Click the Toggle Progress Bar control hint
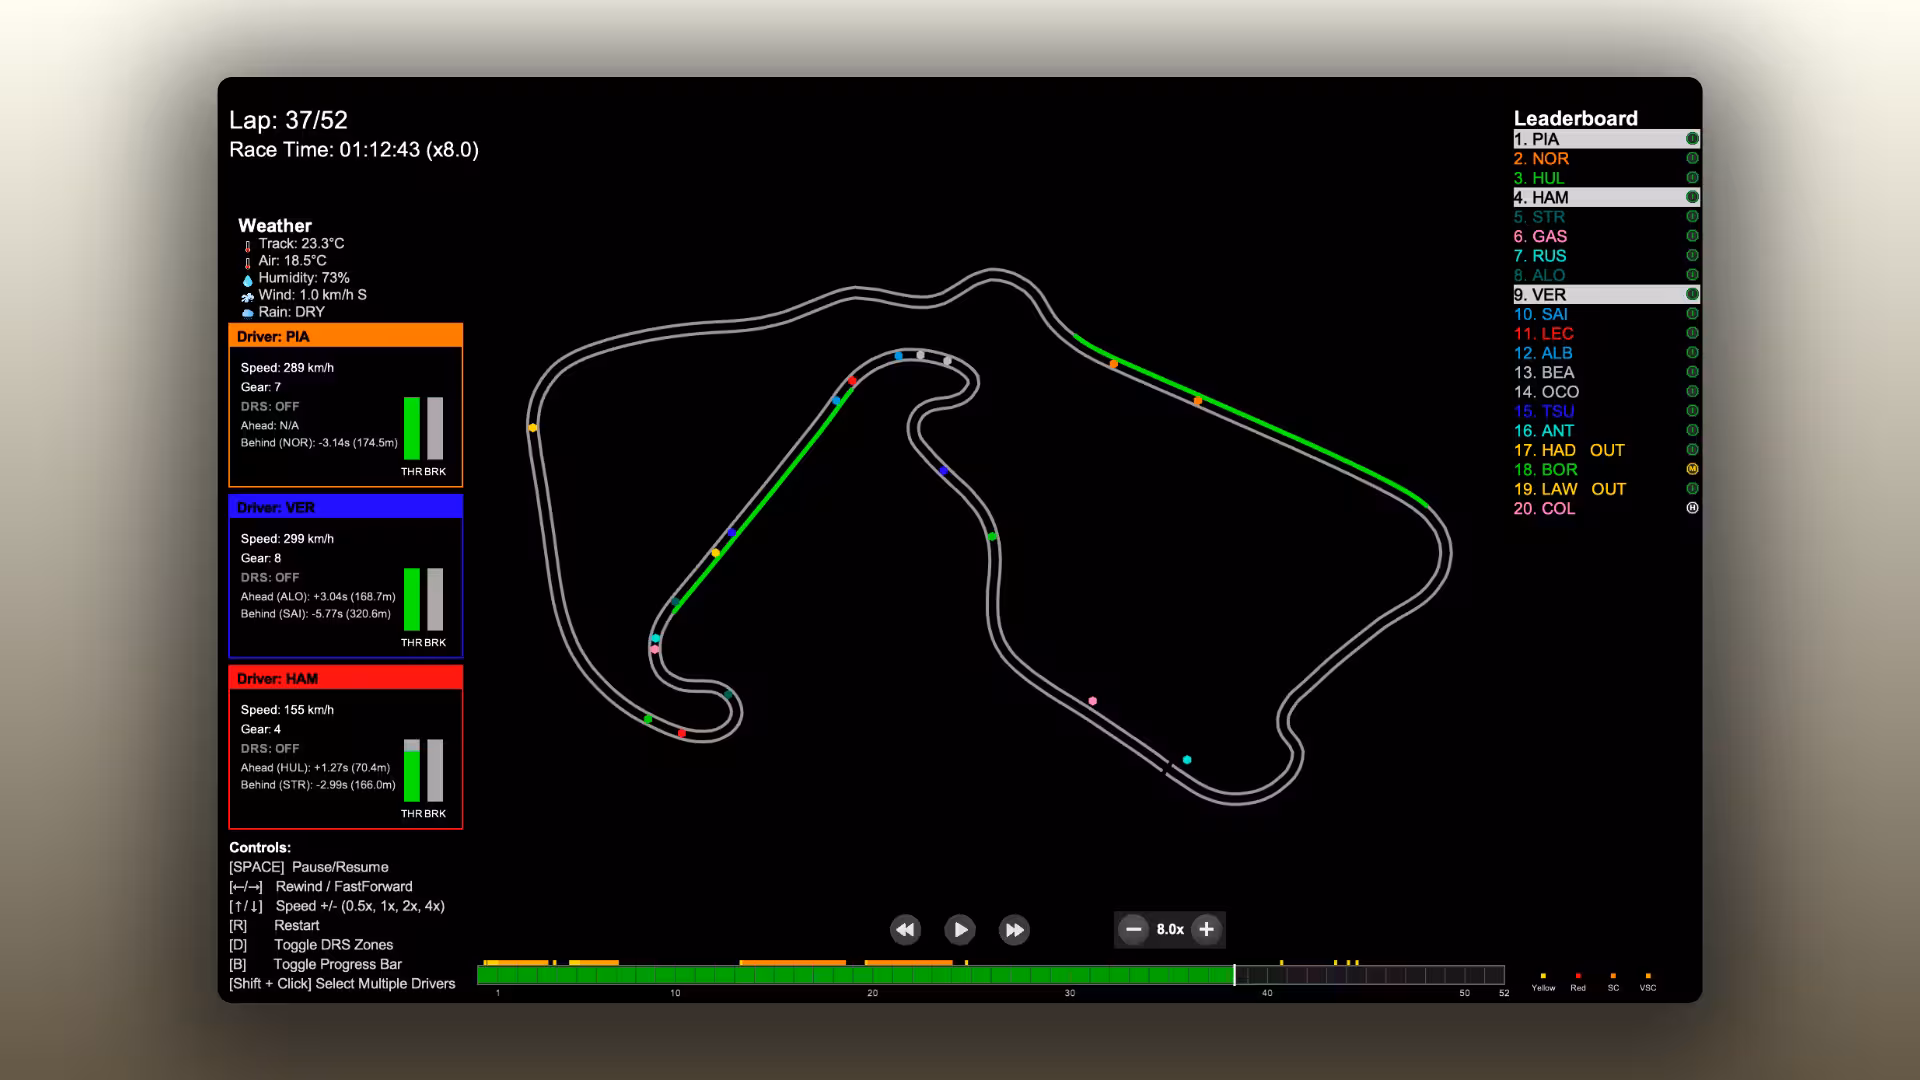Screen dimensions: 1920x1080 (x=315, y=964)
